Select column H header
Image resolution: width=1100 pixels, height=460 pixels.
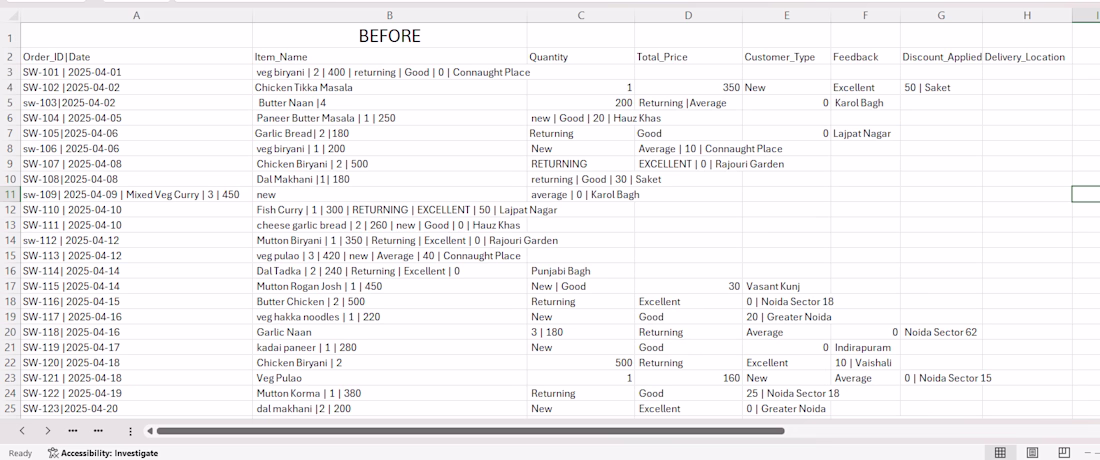[1027, 15]
